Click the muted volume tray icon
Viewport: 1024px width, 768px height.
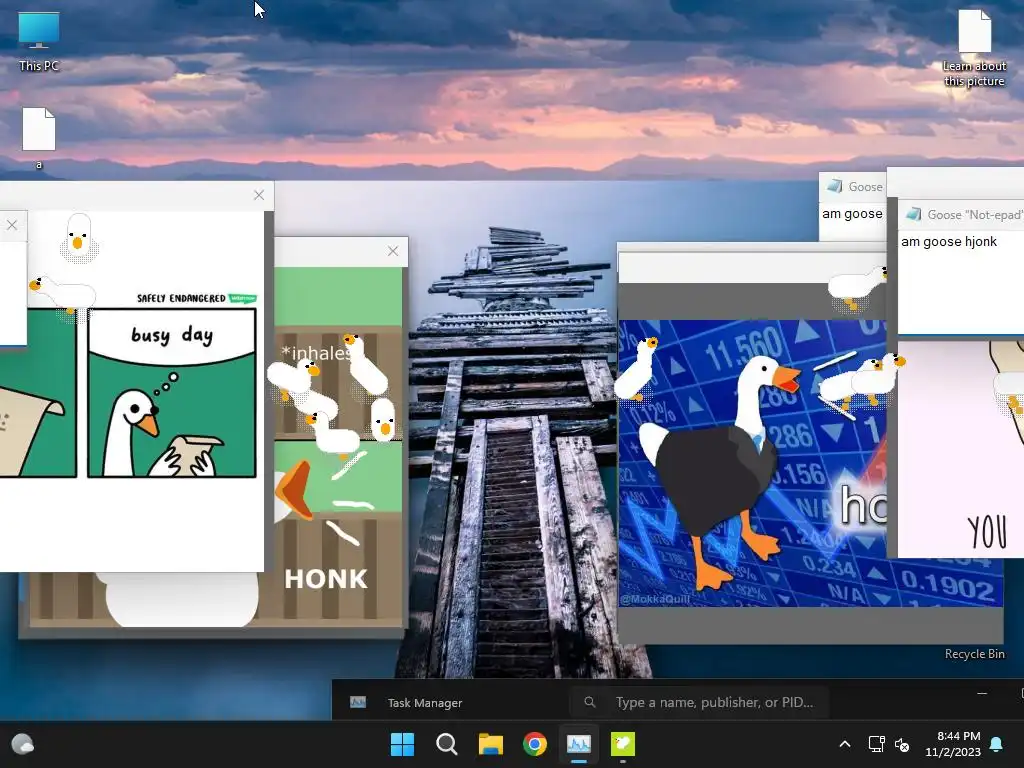click(902, 744)
